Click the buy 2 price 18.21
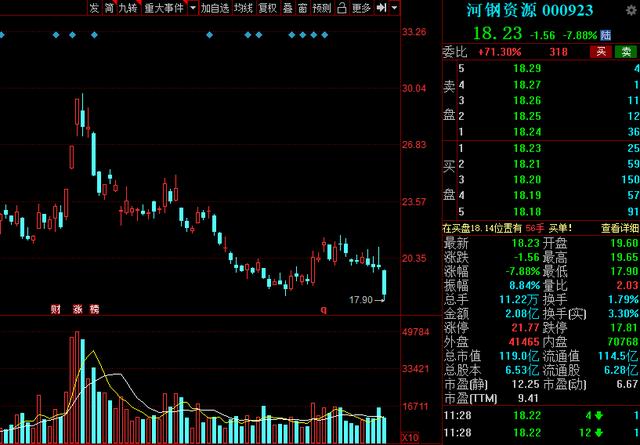 pos(527,164)
